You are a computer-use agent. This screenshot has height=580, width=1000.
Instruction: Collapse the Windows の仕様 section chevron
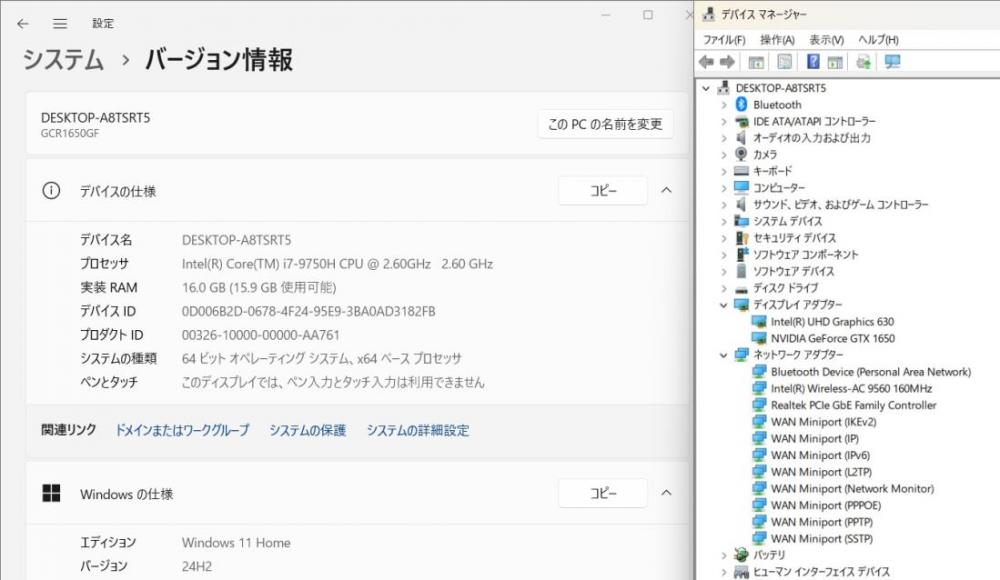coord(666,493)
